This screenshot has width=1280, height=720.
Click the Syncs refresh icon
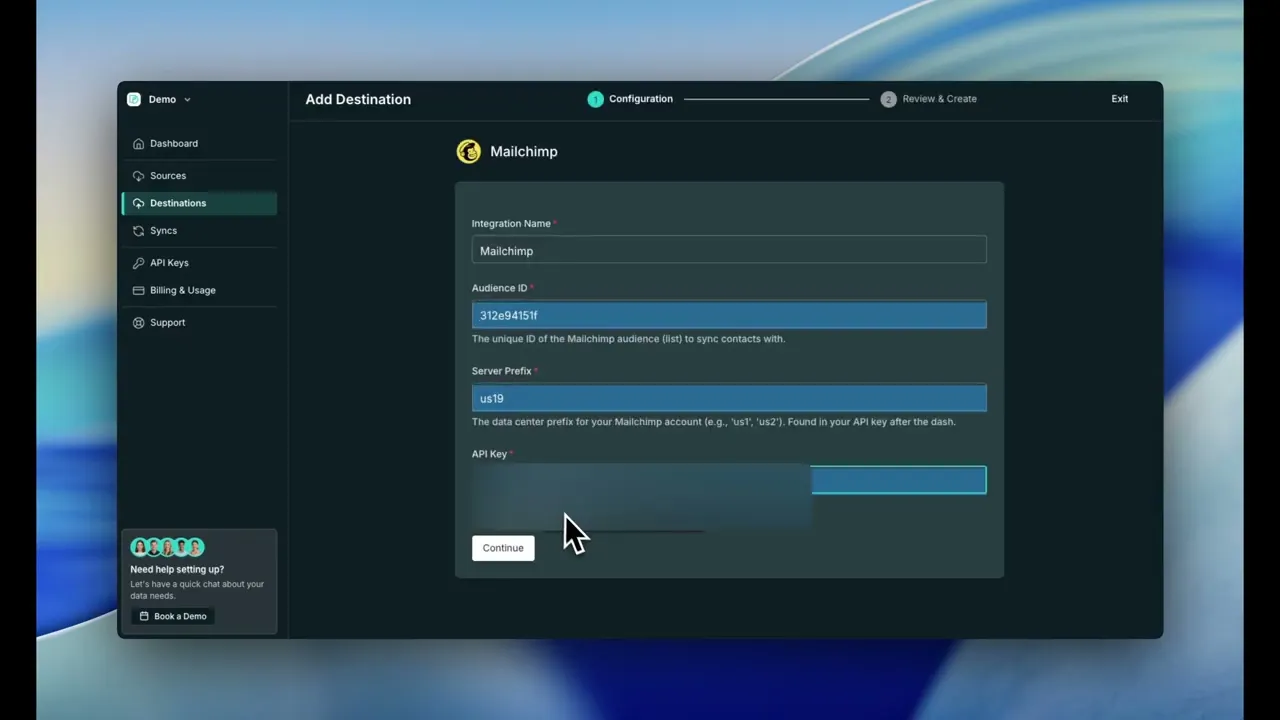pyautogui.click(x=138, y=231)
